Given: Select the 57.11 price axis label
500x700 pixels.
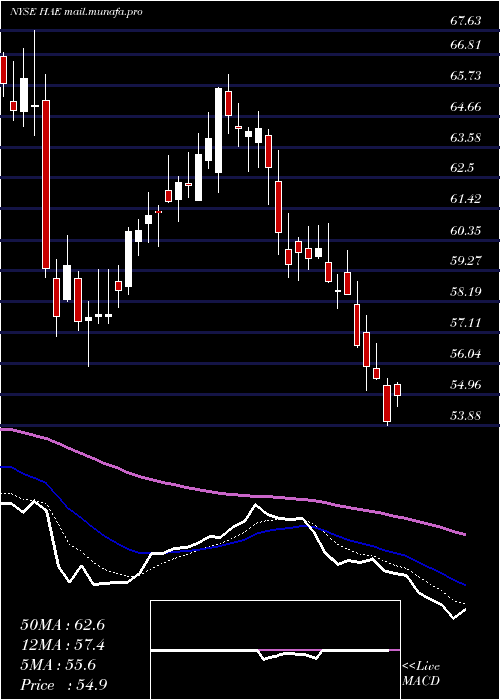Looking at the screenshot, I should [x=465, y=322].
